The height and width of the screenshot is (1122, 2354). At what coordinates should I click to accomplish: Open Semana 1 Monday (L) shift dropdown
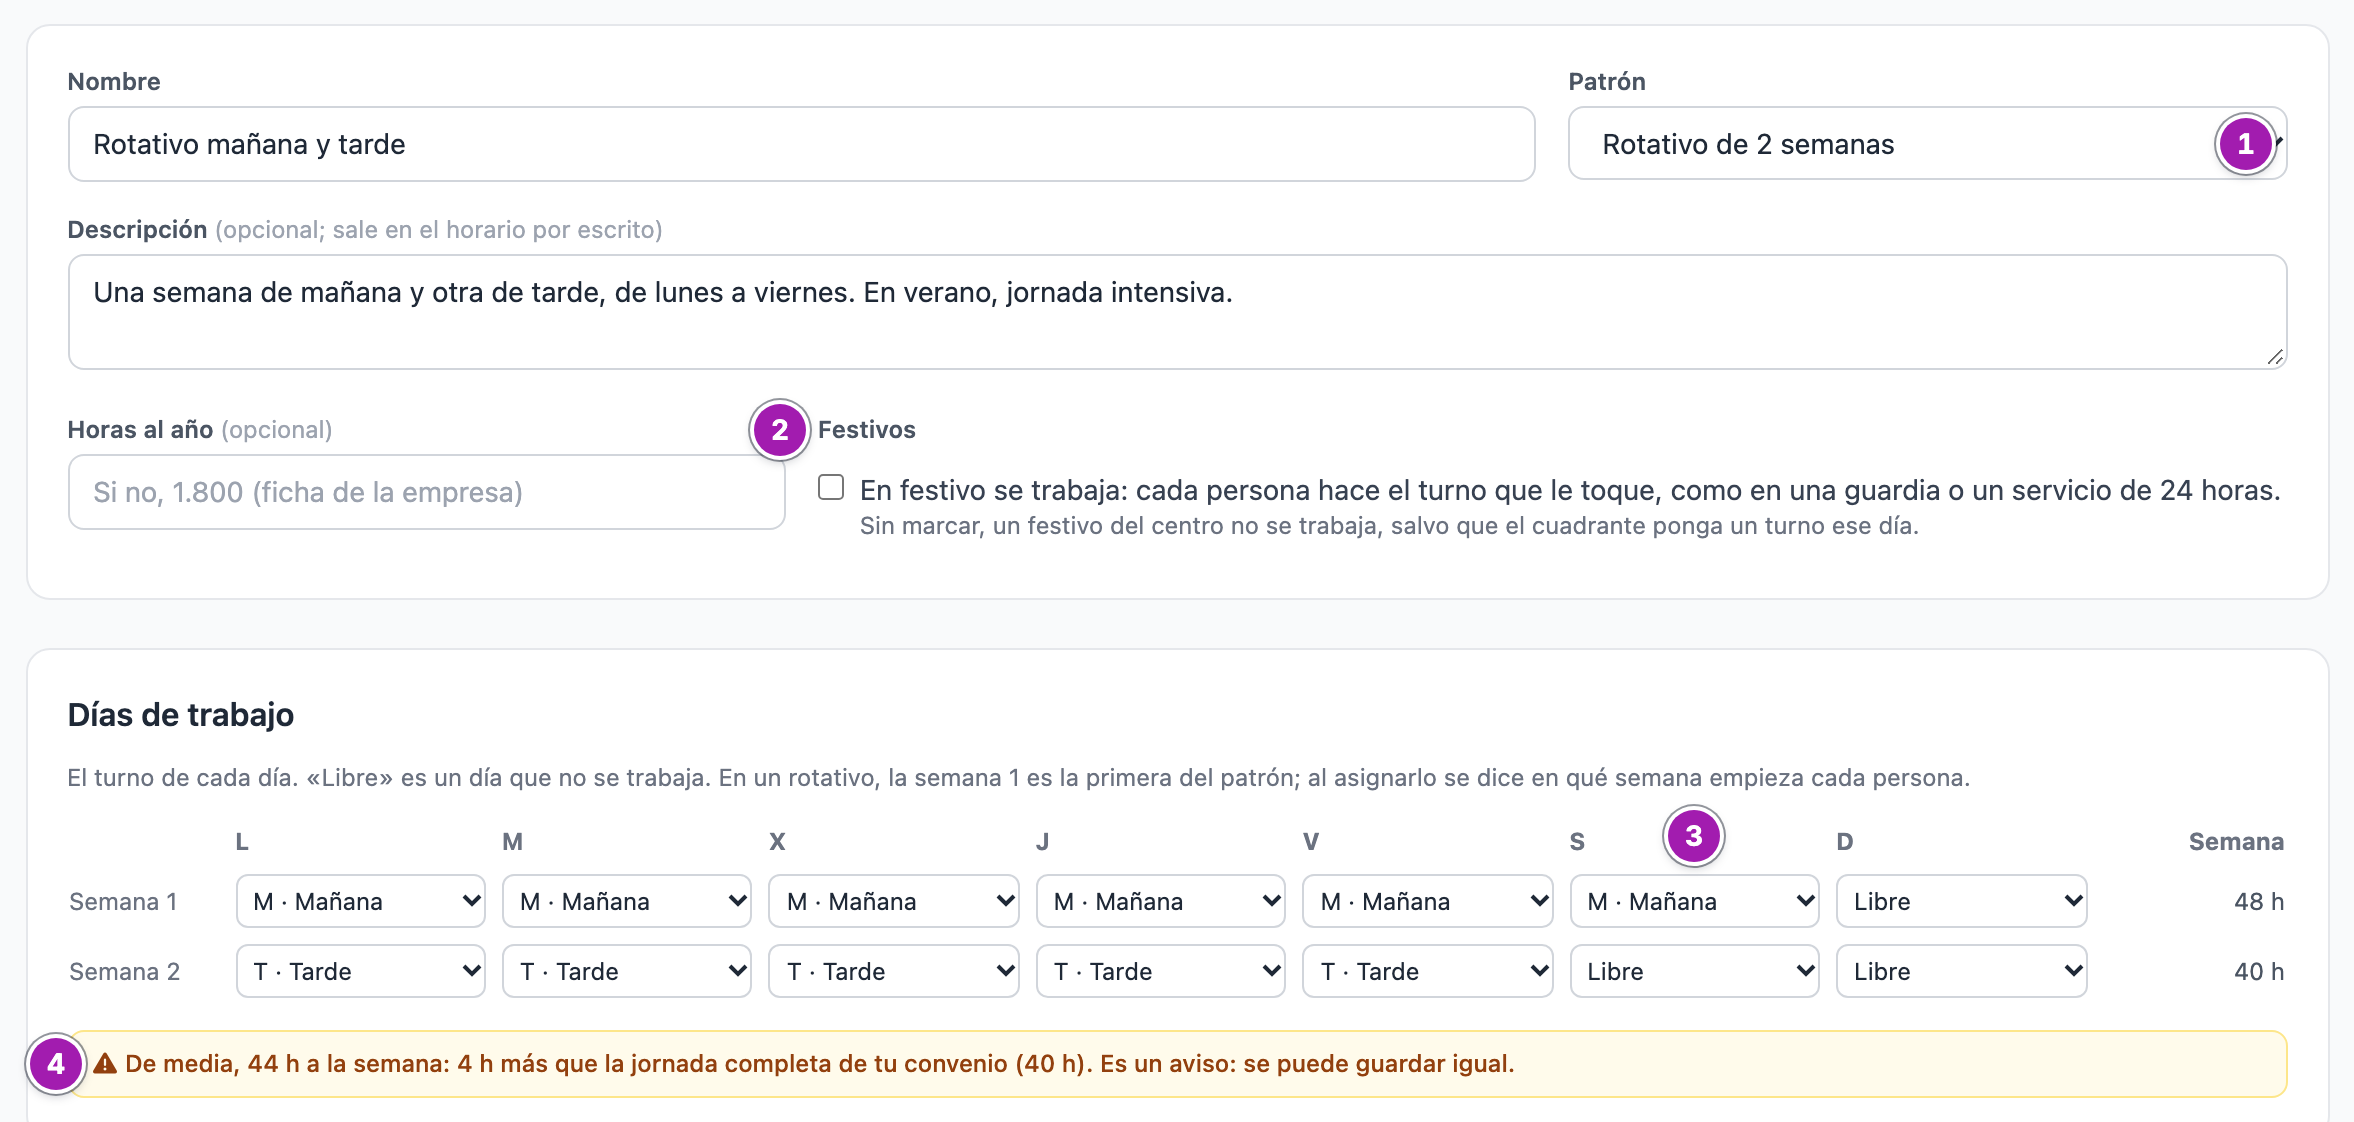coord(361,901)
